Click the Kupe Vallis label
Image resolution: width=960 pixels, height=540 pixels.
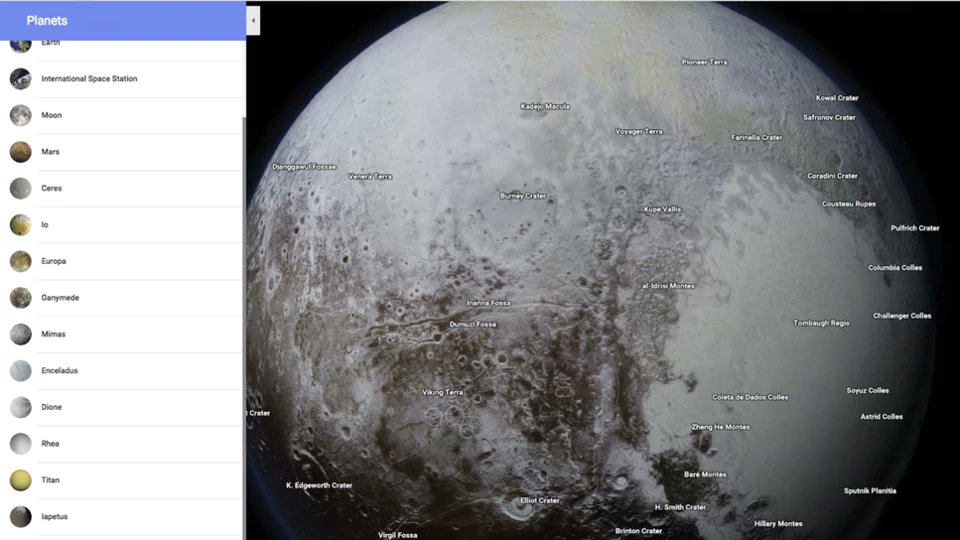[662, 209]
